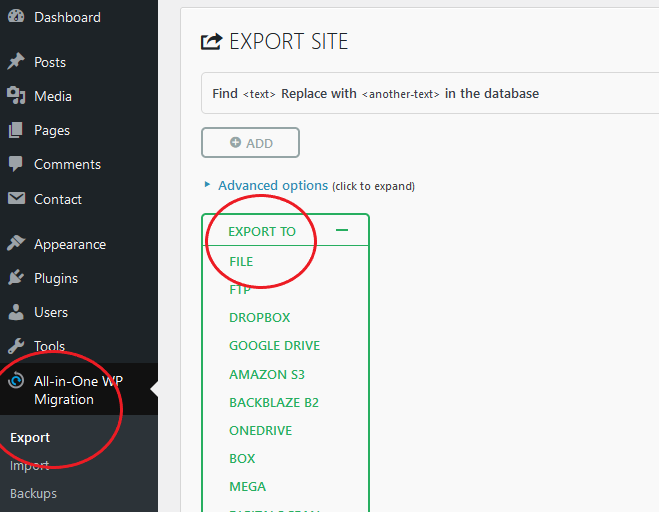This screenshot has height=512, width=659.
Task: Choose DROPBOX export destination
Action: tap(259, 318)
